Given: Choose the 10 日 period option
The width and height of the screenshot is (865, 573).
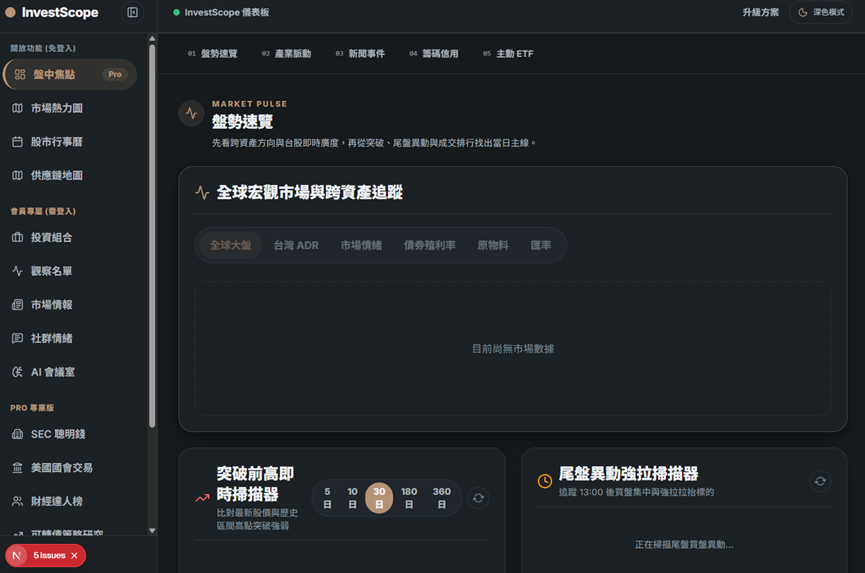Looking at the screenshot, I should pos(353,498).
